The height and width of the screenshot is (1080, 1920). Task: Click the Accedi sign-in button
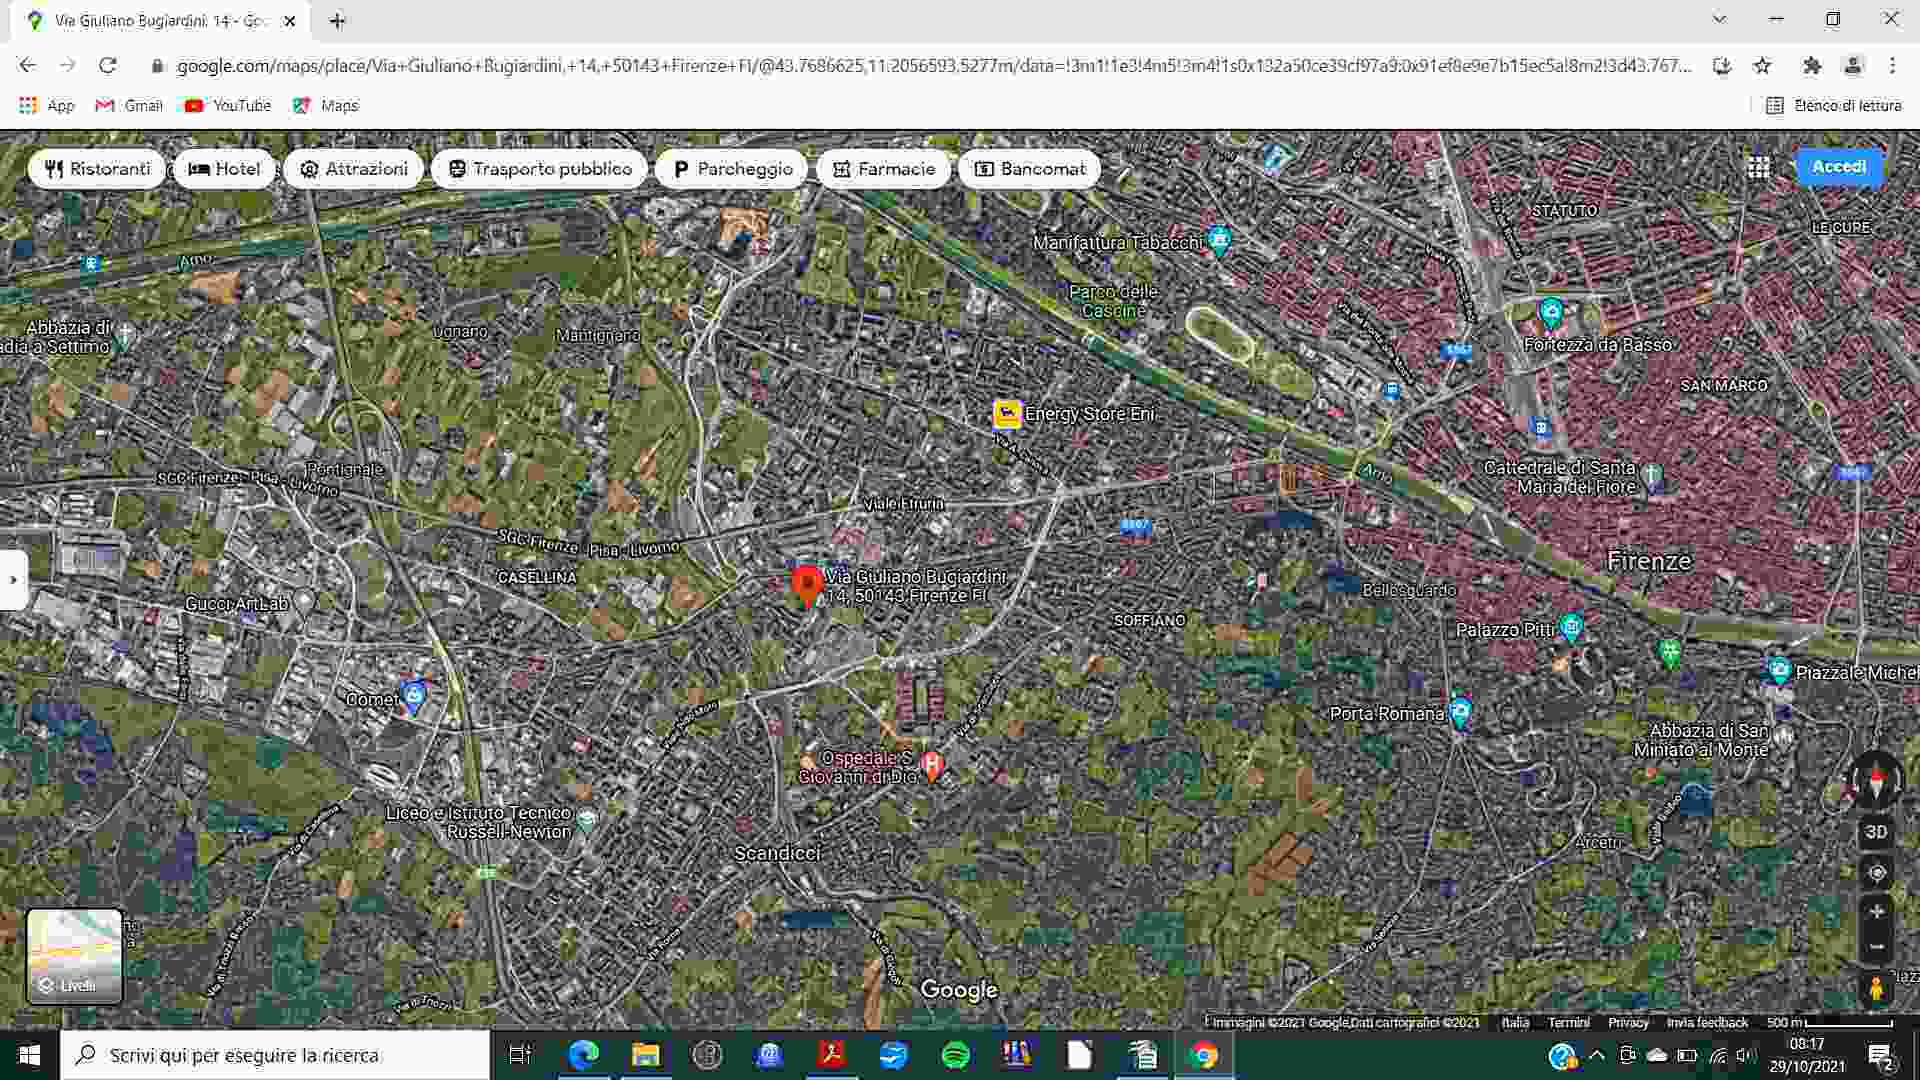tap(1839, 167)
